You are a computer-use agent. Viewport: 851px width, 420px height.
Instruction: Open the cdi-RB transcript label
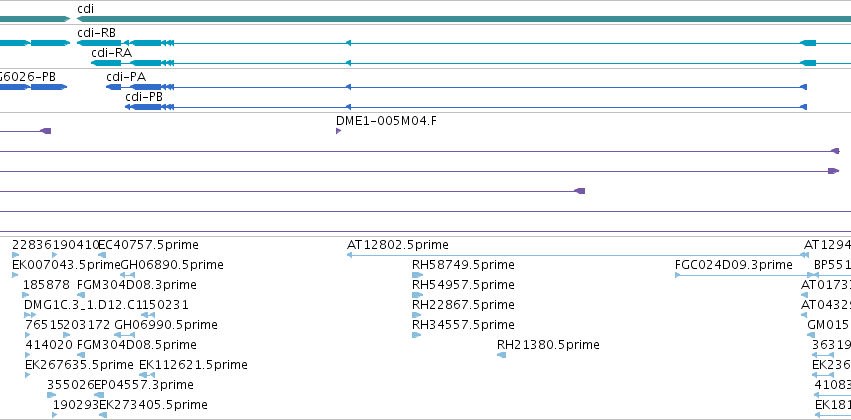[x=97, y=33]
